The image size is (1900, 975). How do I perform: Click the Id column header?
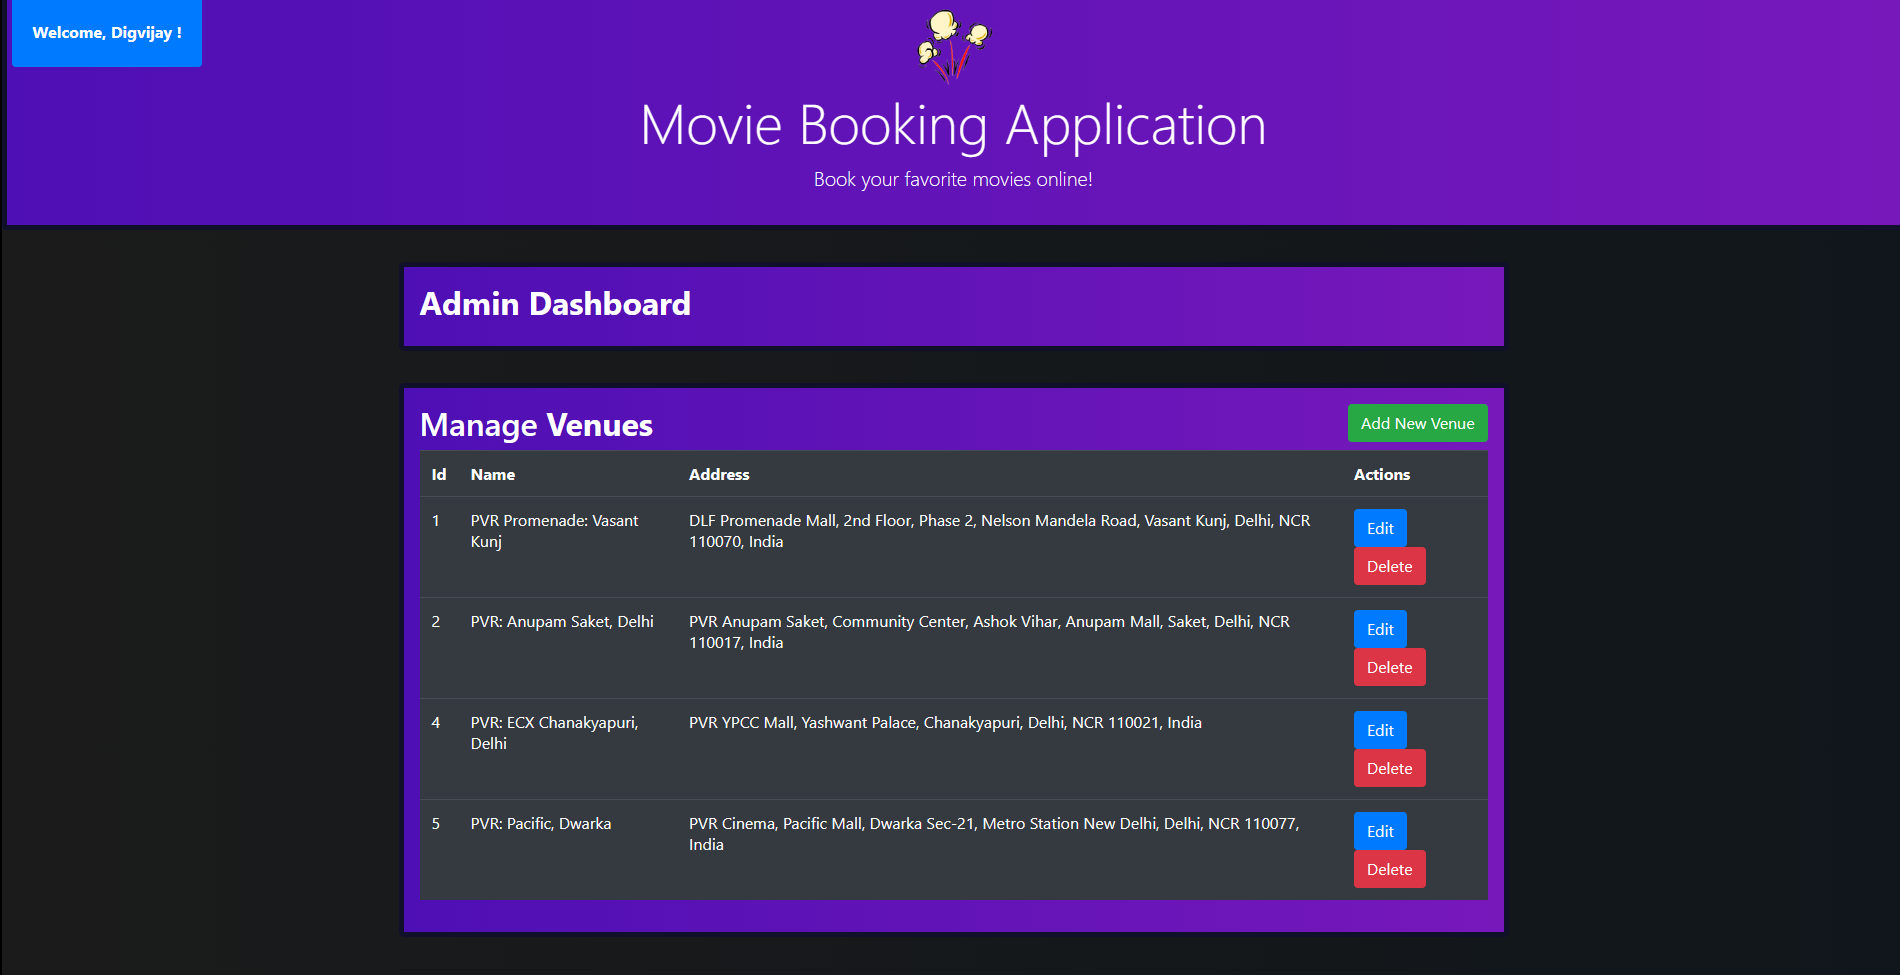click(438, 474)
